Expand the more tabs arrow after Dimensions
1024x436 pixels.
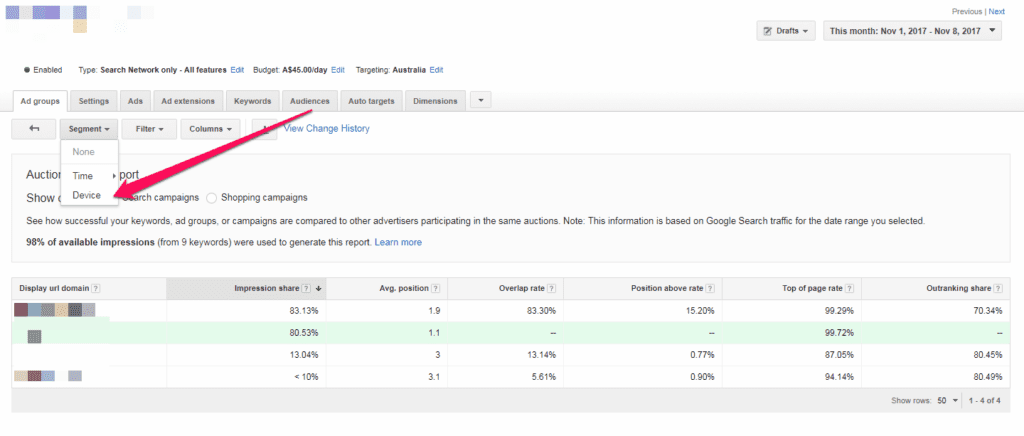tap(481, 101)
